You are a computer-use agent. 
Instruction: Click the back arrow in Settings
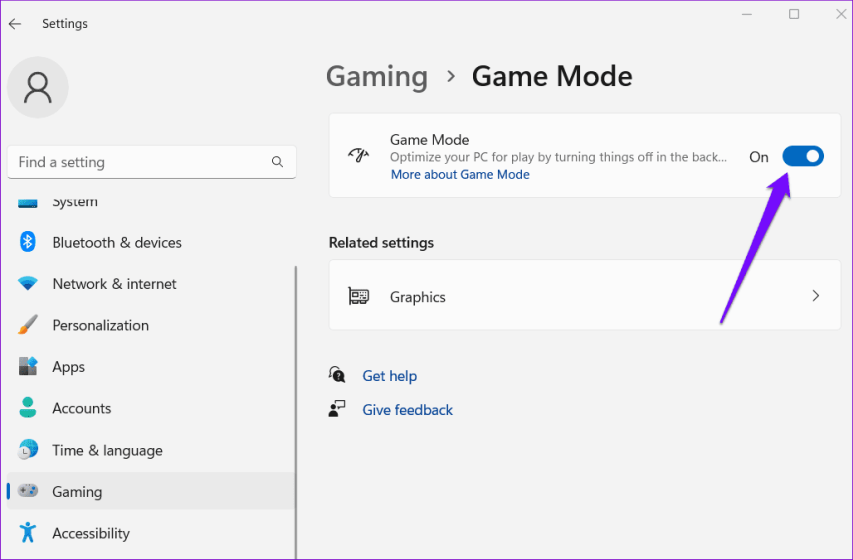point(15,24)
